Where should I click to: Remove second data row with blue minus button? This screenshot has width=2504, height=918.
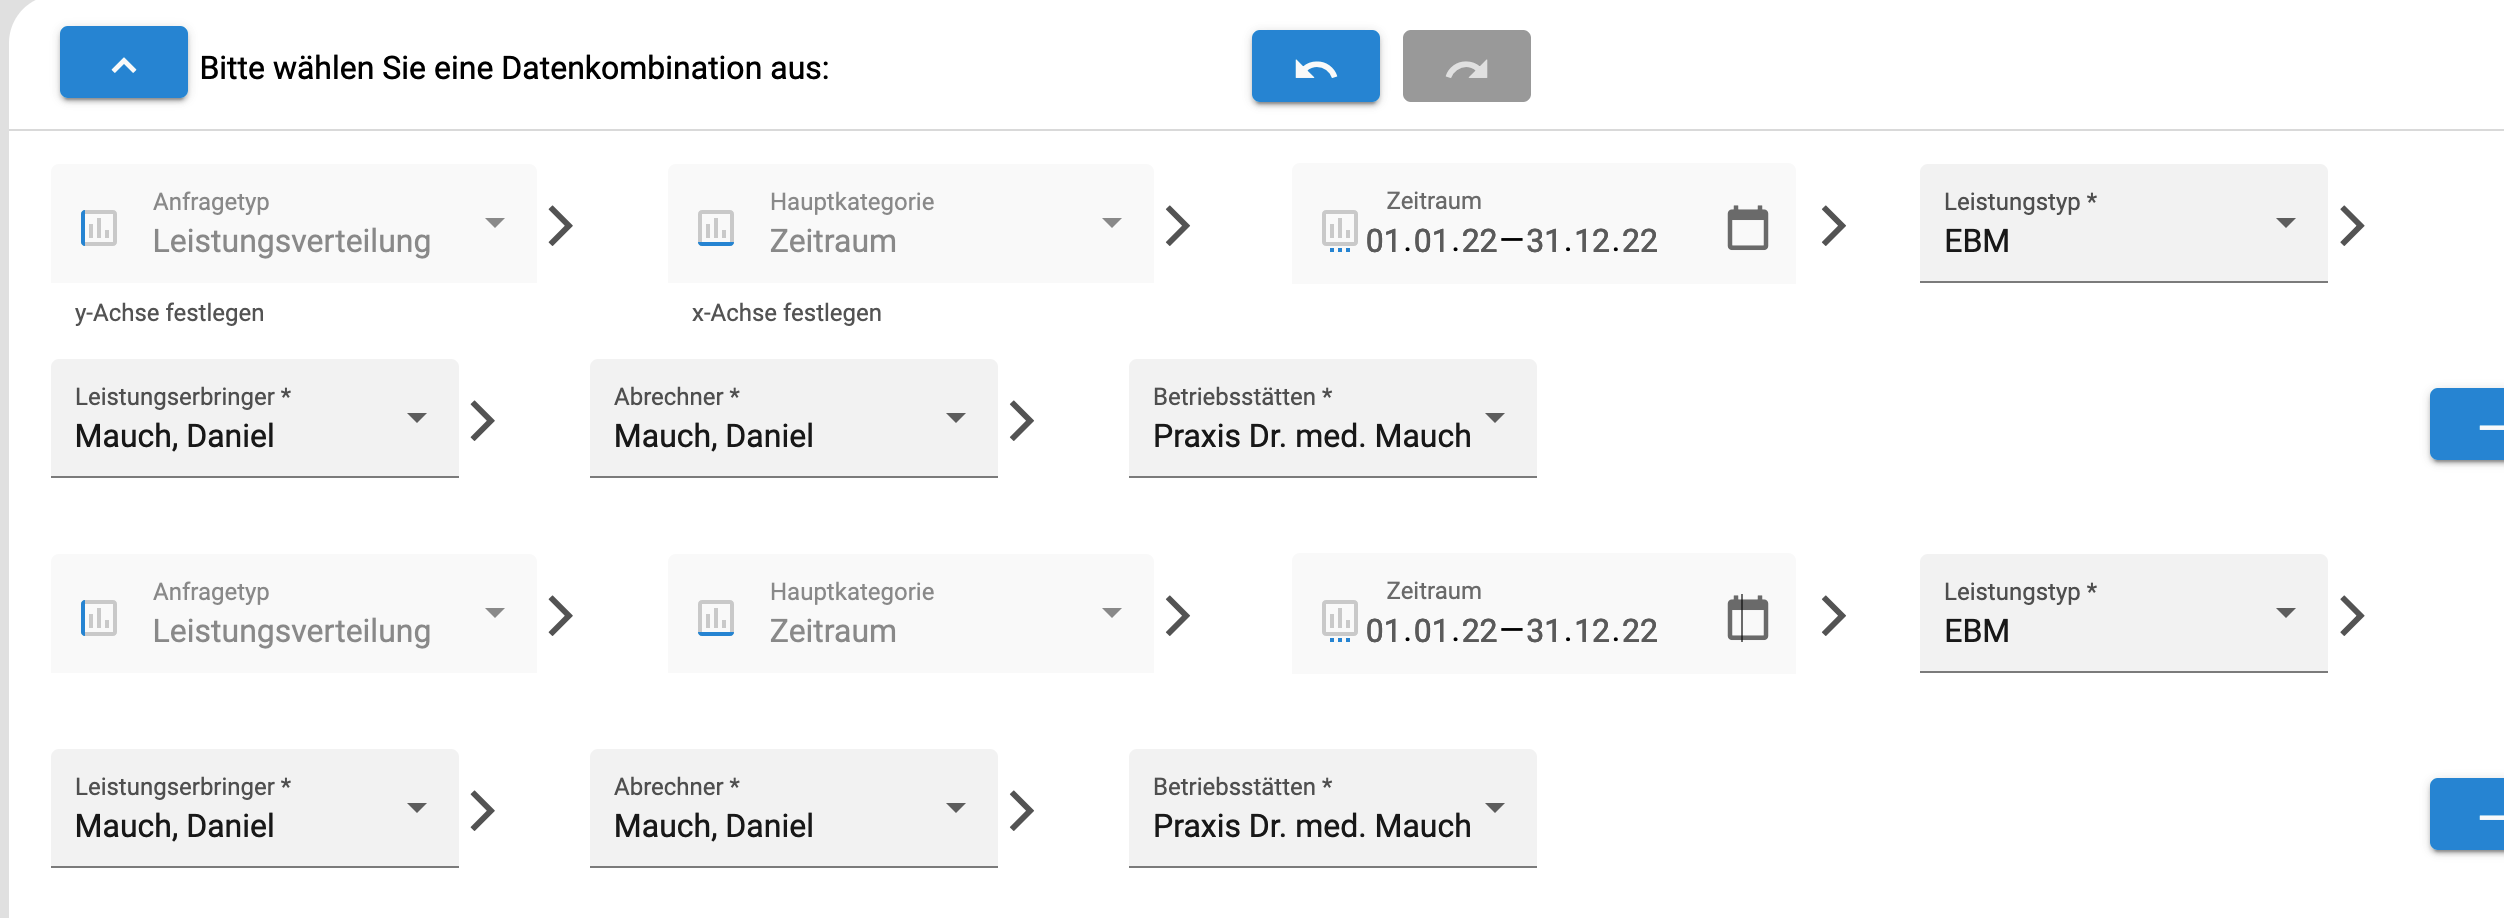(2468, 815)
